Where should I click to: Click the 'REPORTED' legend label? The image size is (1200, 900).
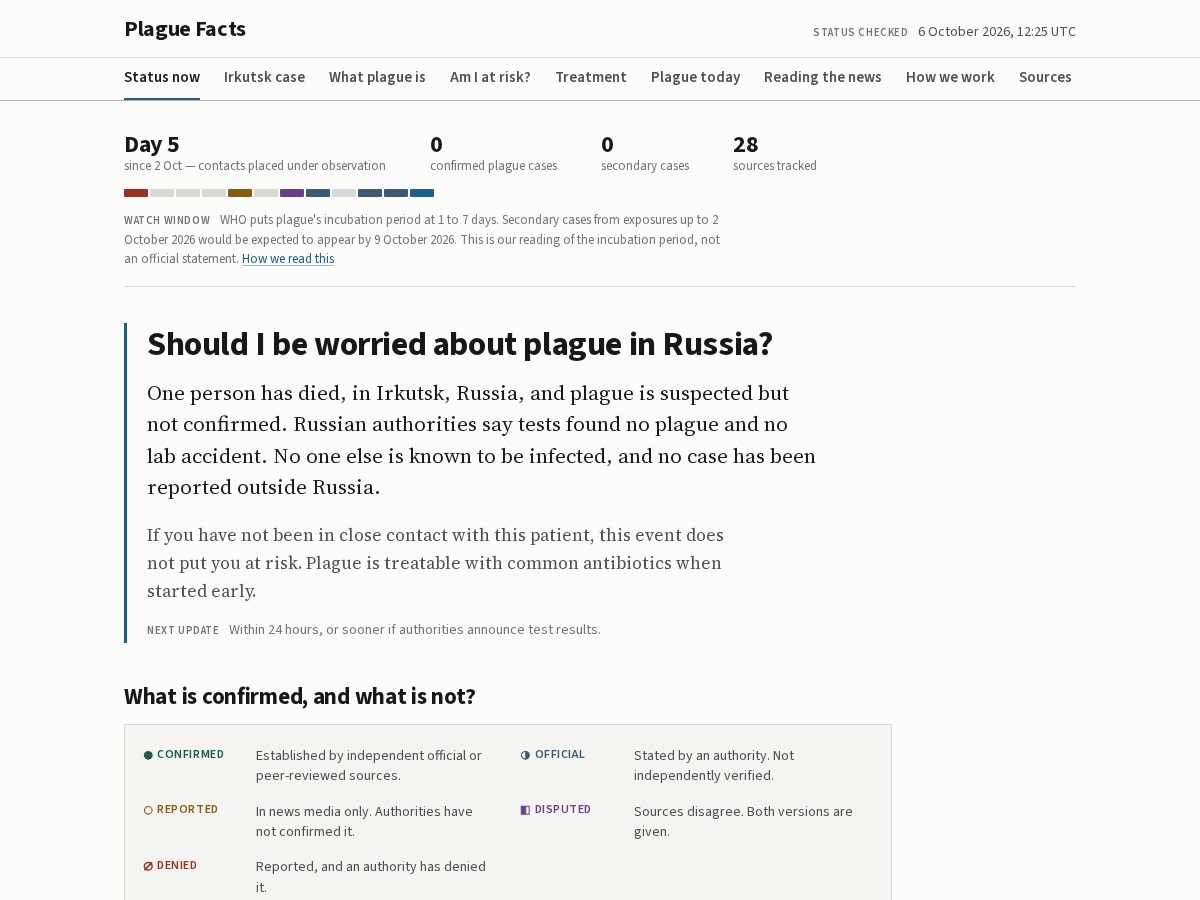tap(187, 810)
